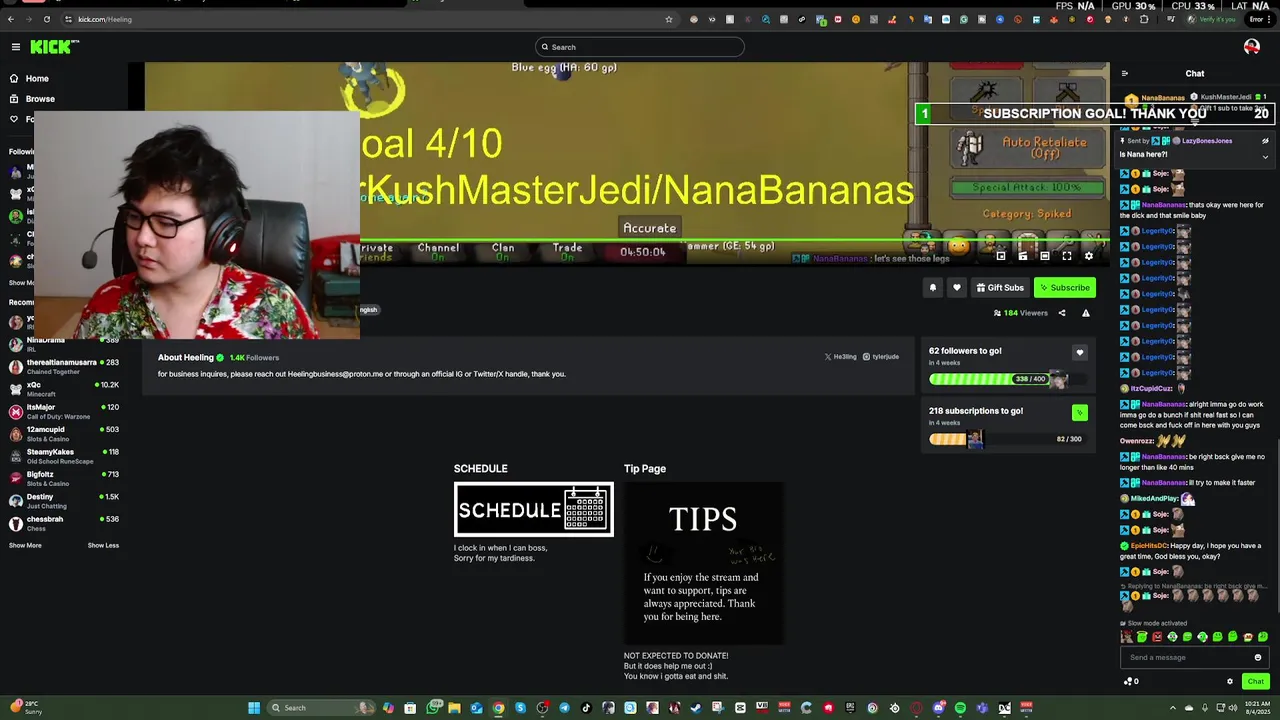The width and height of the screenshot is (1280, 720).
Task: Click the verified badge beside About Heeling
Action: point(220,357)
